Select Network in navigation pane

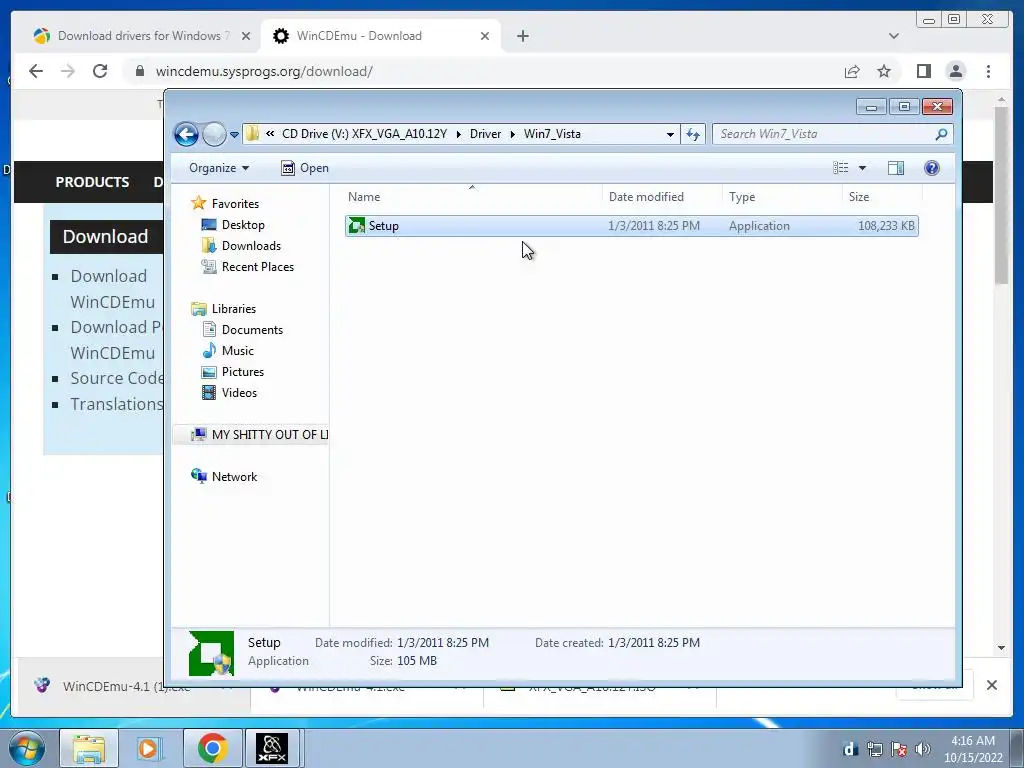(224, 477)
